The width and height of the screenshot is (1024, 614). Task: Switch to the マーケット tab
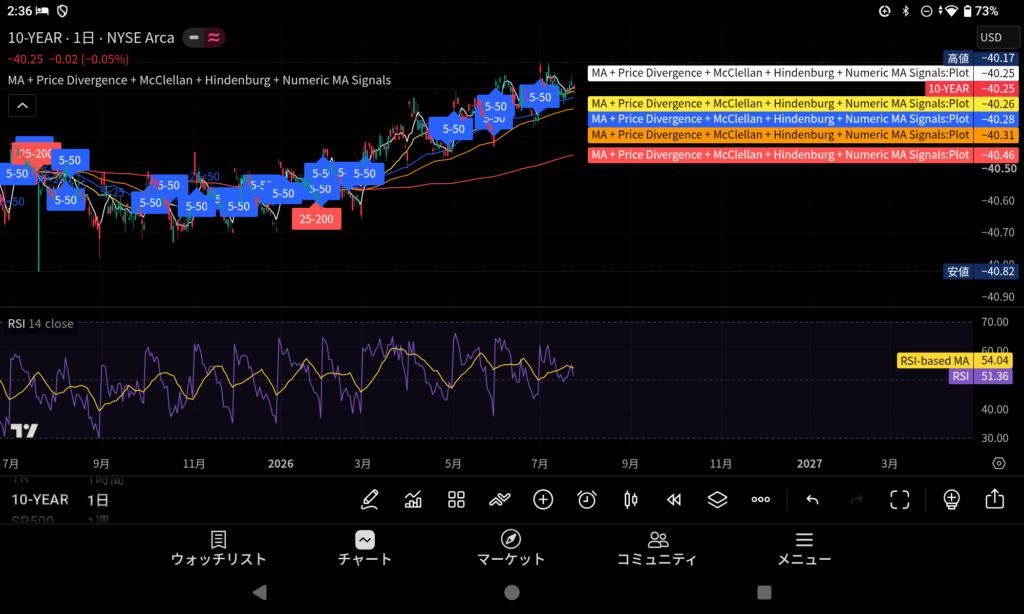coord(511,548)
